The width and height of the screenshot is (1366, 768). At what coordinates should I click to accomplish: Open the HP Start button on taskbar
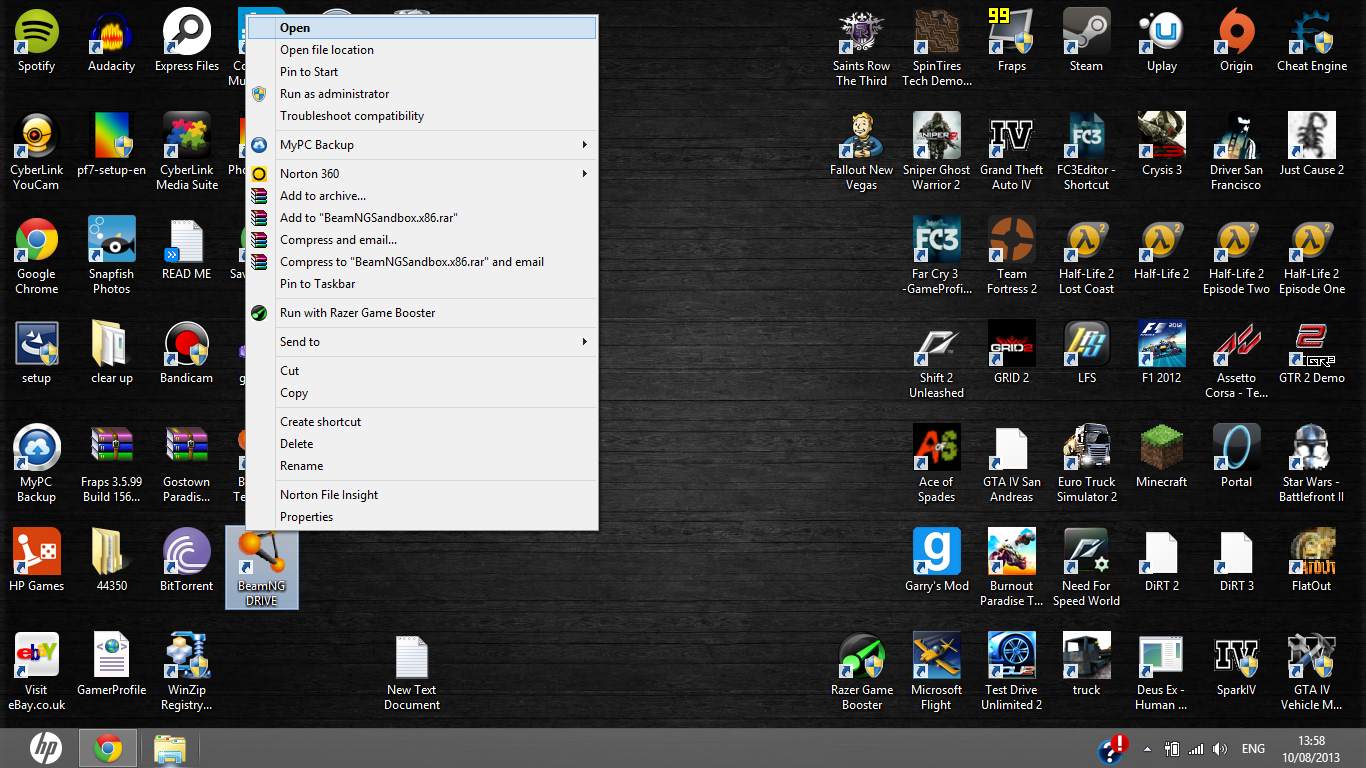[x=45, y=748]
